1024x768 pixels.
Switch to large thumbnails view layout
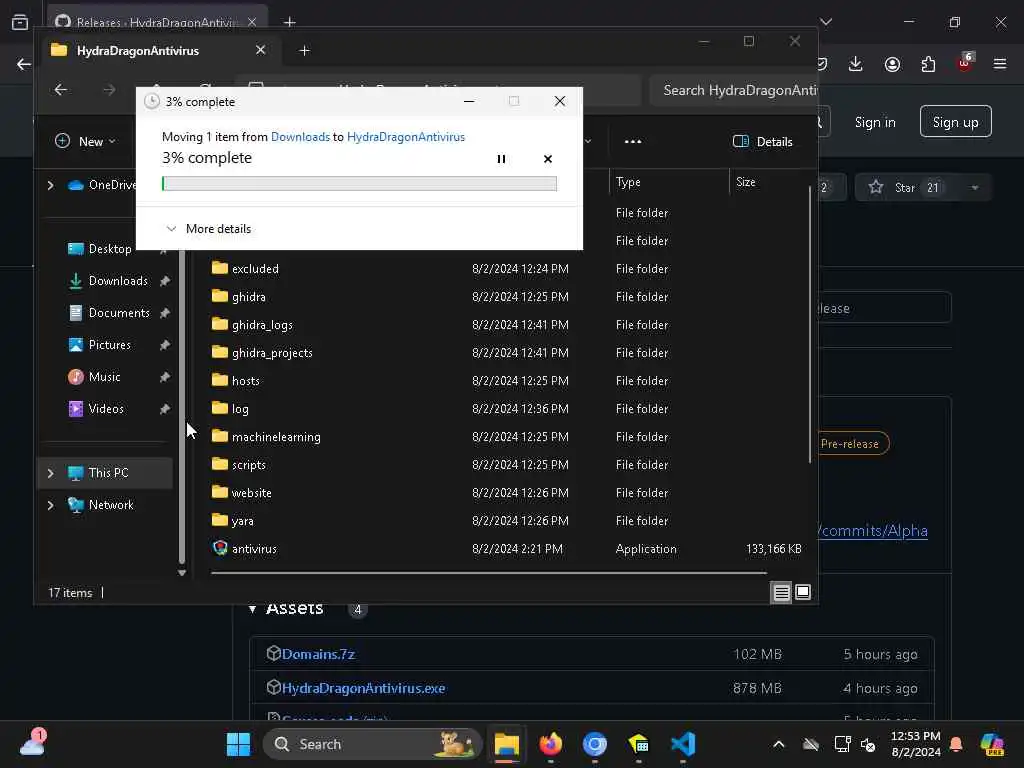pos(803,592)
